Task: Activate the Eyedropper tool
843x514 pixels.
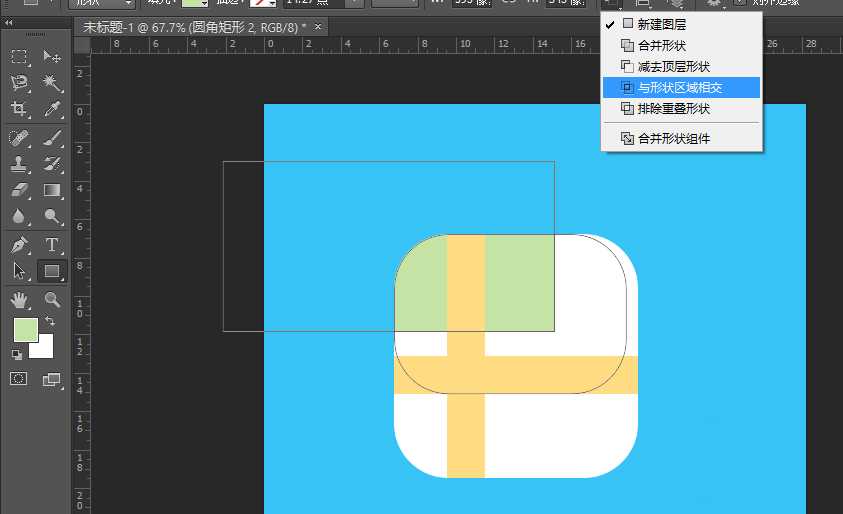Action: [x=52, y=109]
